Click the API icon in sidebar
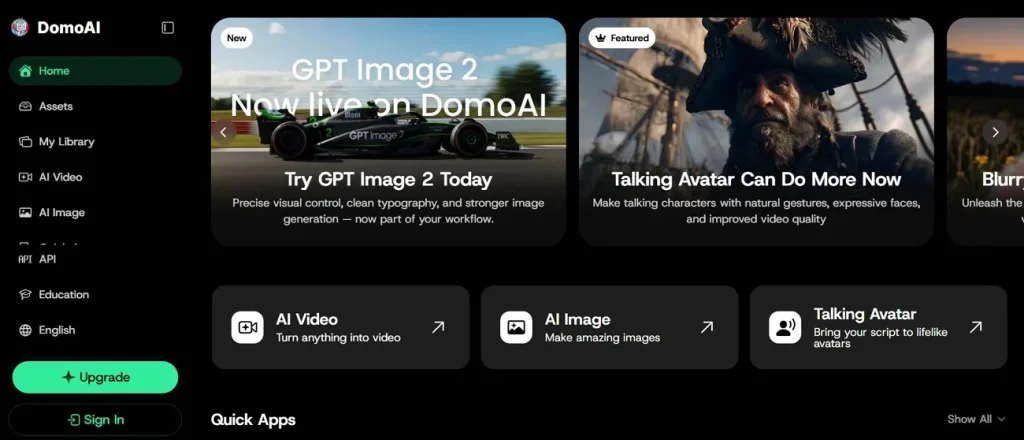1024x440 pixels. [25, 259]
